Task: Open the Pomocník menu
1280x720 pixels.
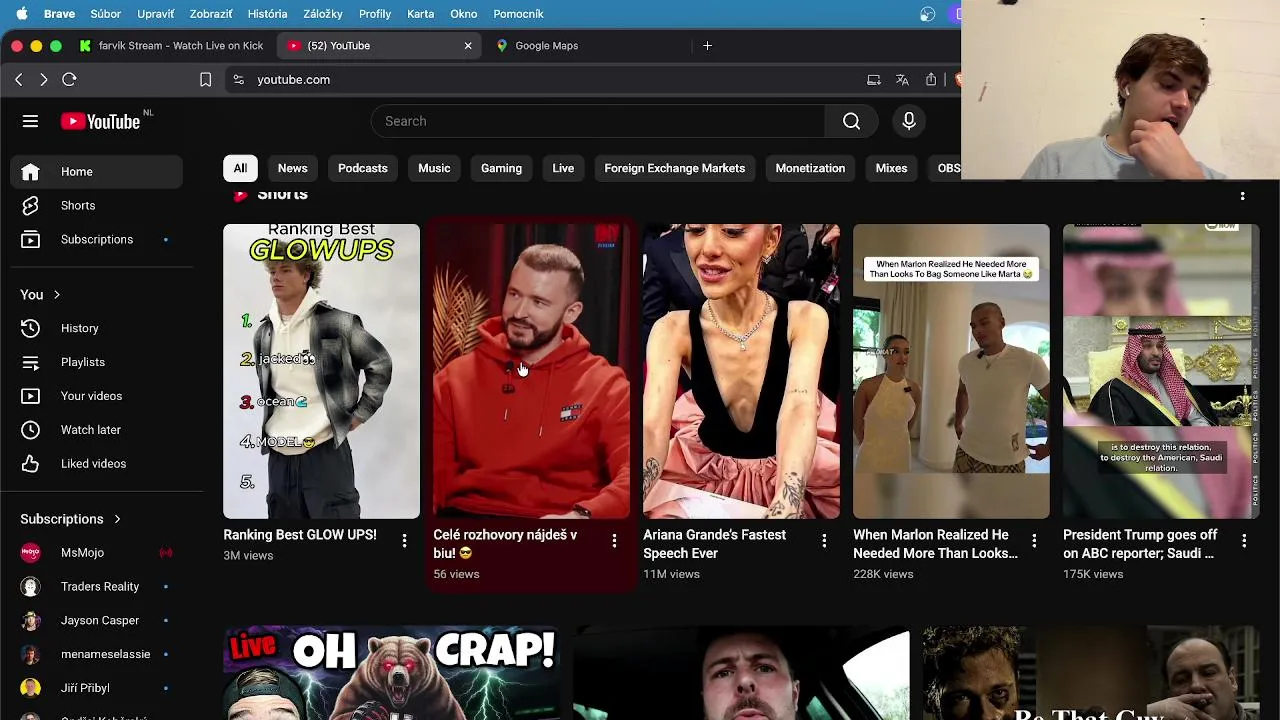Action: tap(518, 14)
